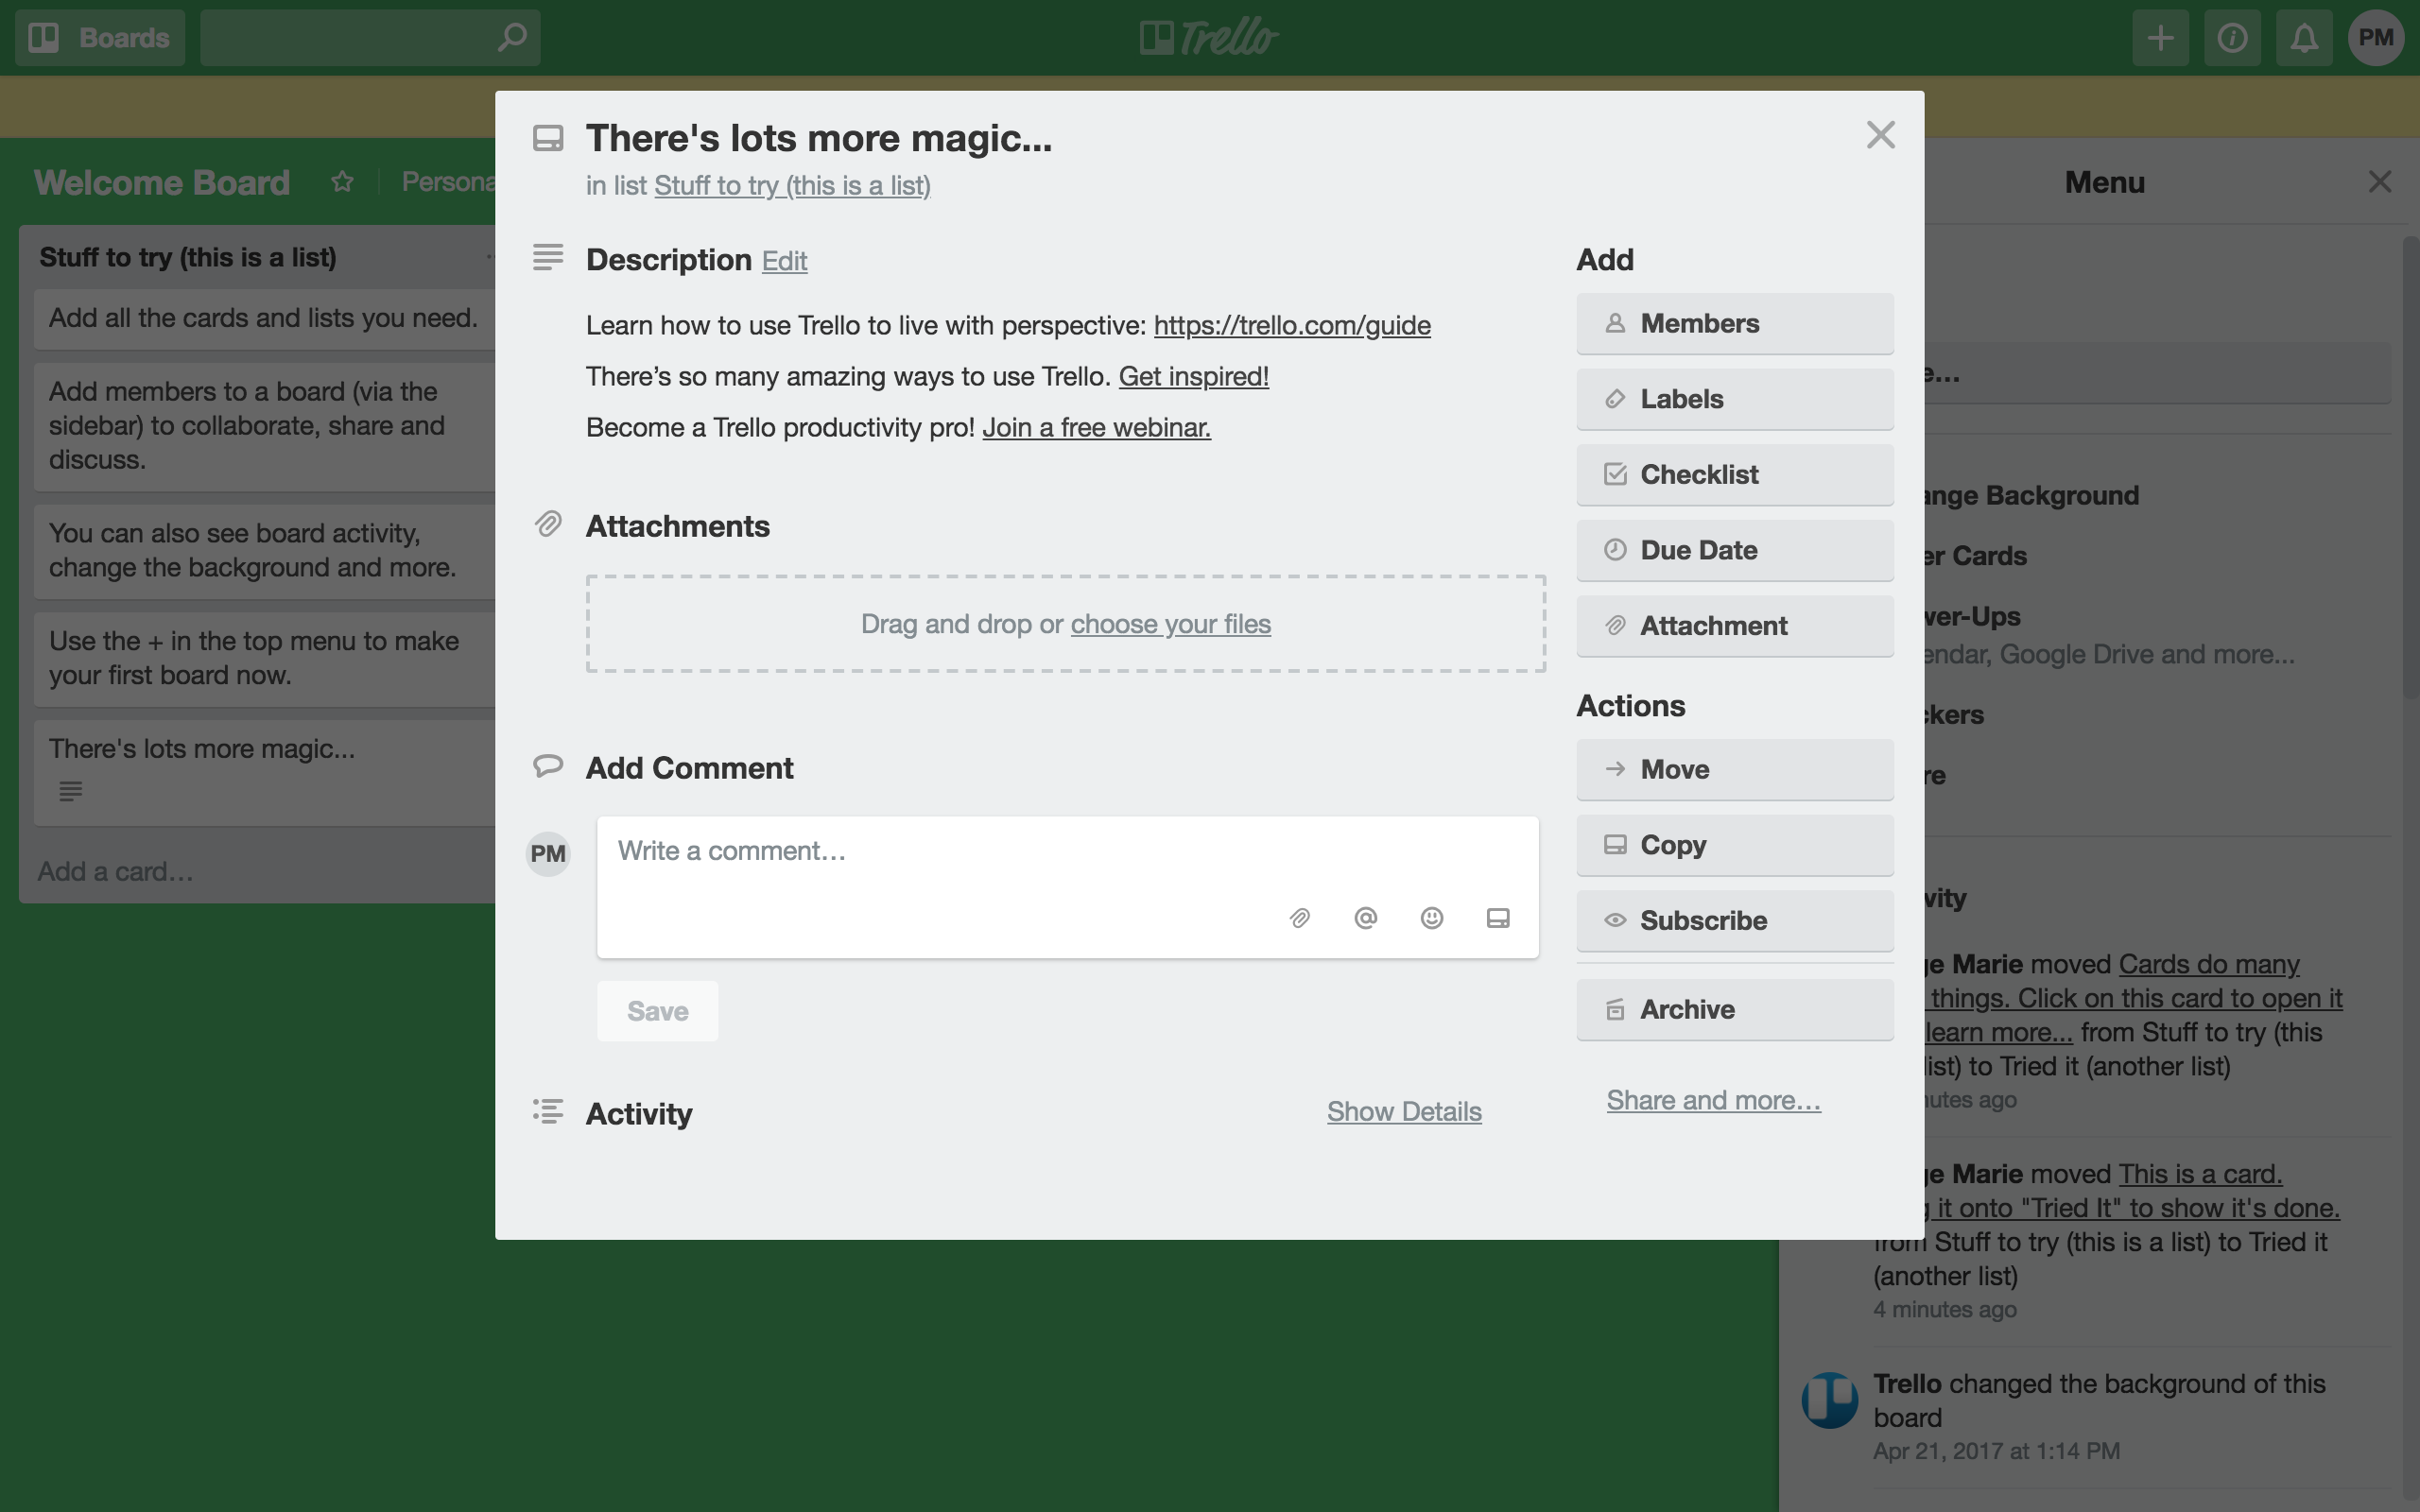Image resolution: width=2420 pixels, height=1512 pixels.
Task: Click 'Add a card…' in the list
Action: point(116,872)
